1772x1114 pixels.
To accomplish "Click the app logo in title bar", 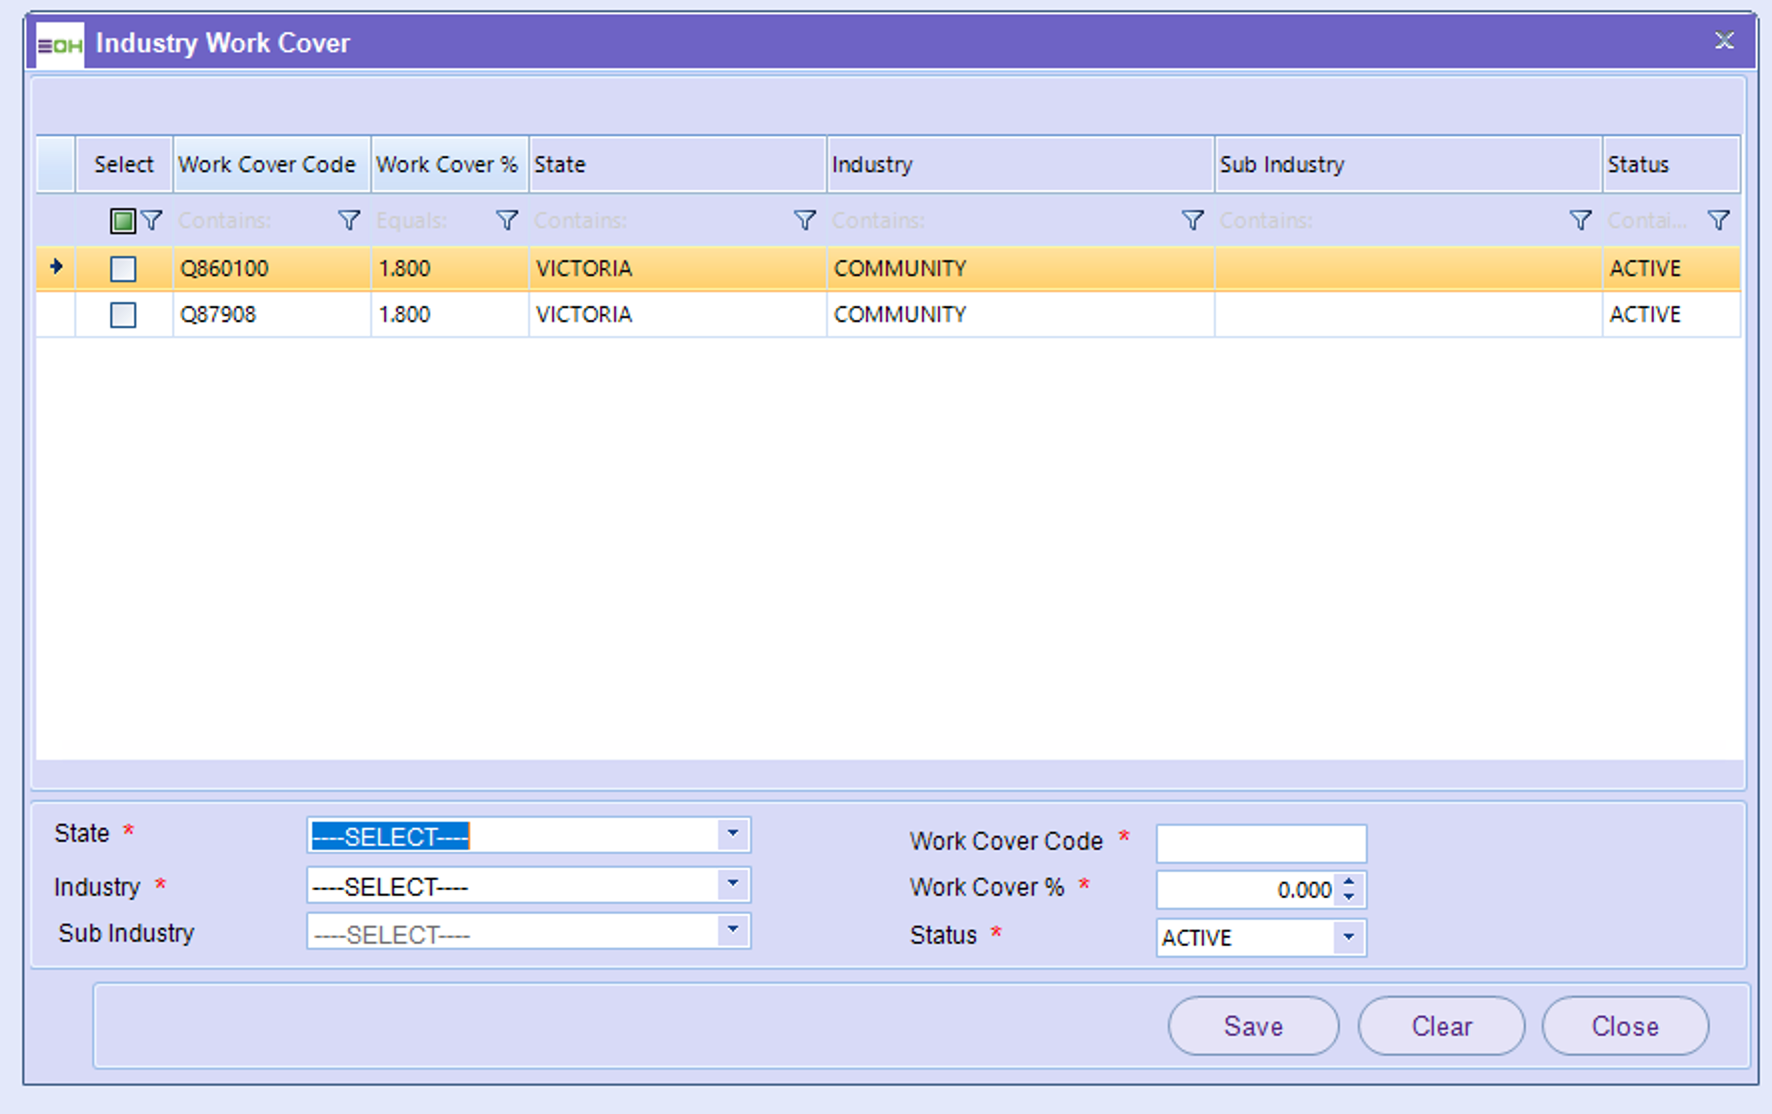I will 60,44.
